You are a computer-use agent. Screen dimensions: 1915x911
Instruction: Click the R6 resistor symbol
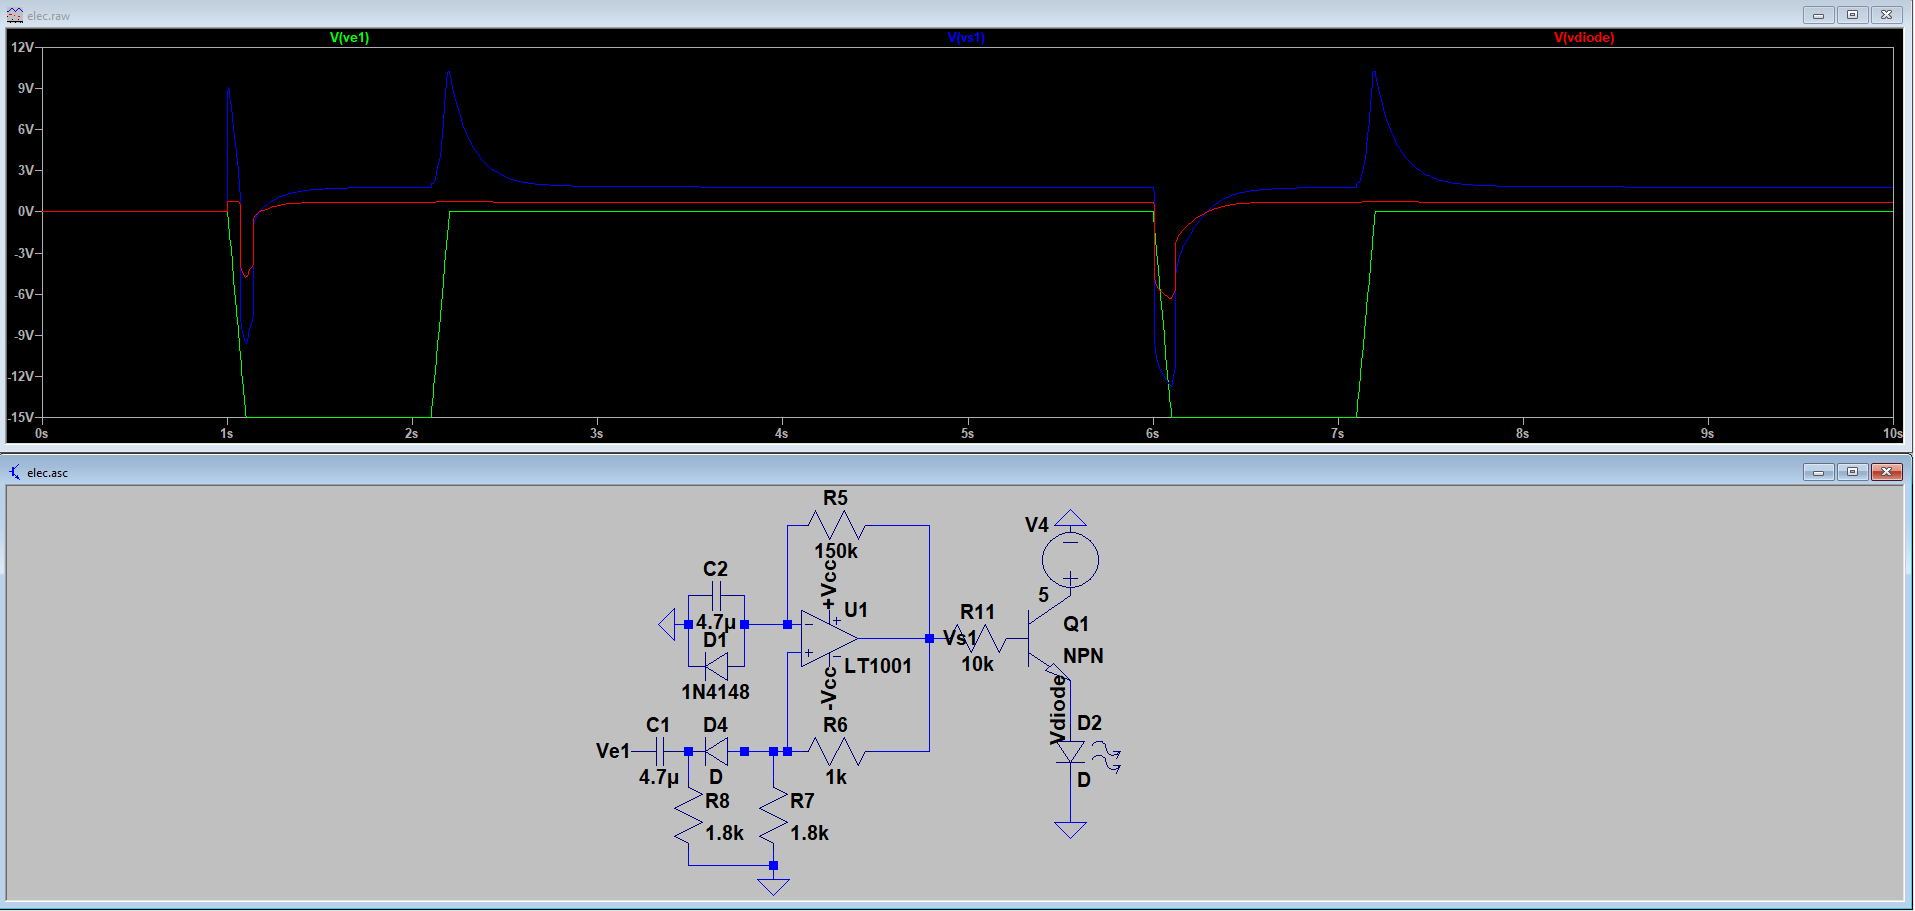[836, 751]
